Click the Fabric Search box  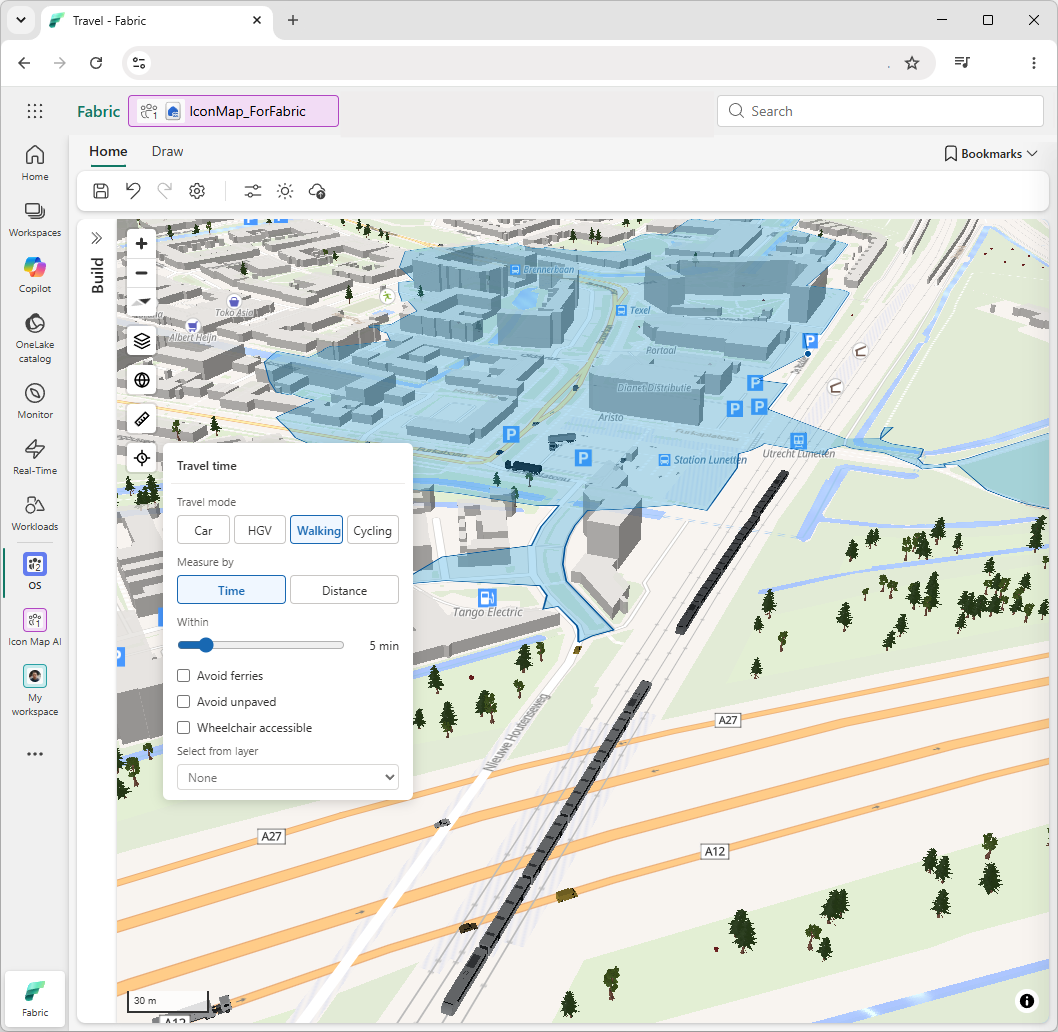coord(881,111)
